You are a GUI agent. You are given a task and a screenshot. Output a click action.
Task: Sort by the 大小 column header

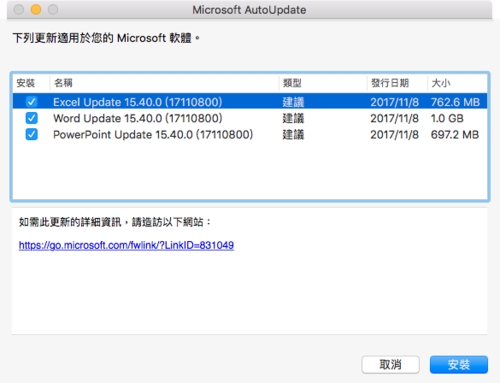441,83
